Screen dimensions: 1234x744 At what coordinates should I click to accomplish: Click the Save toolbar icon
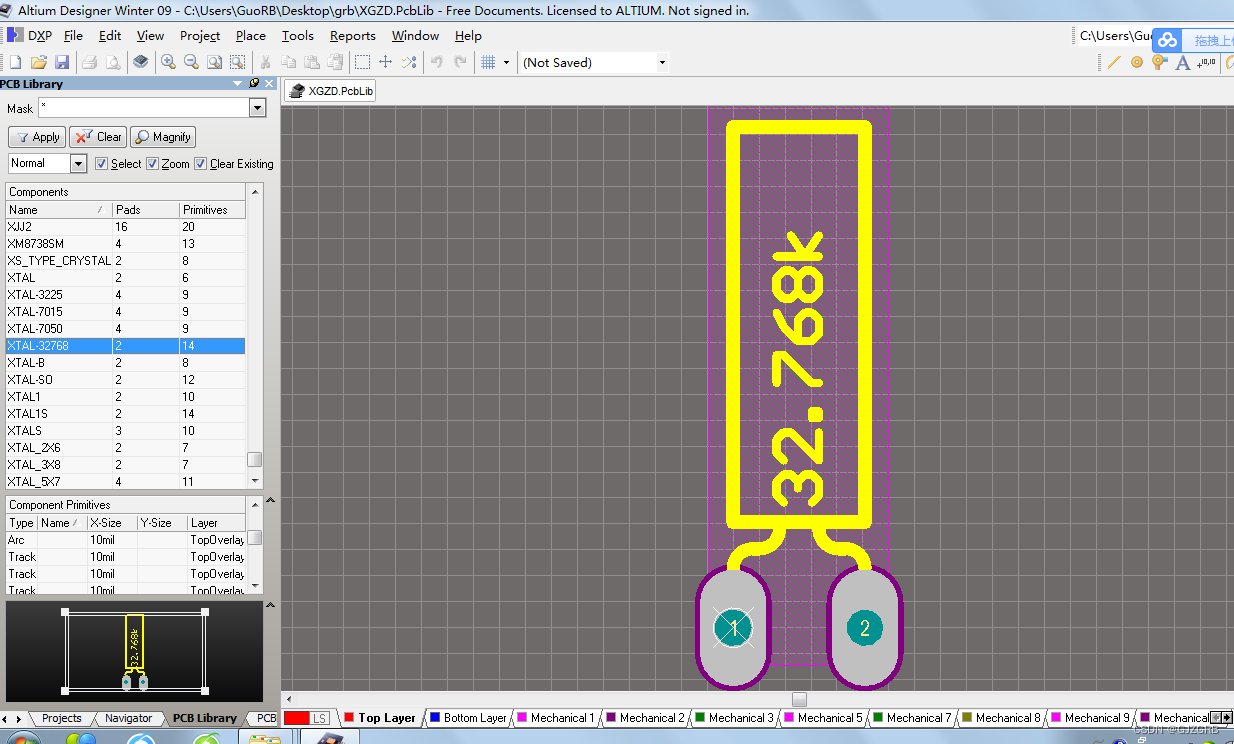(62, 61)
